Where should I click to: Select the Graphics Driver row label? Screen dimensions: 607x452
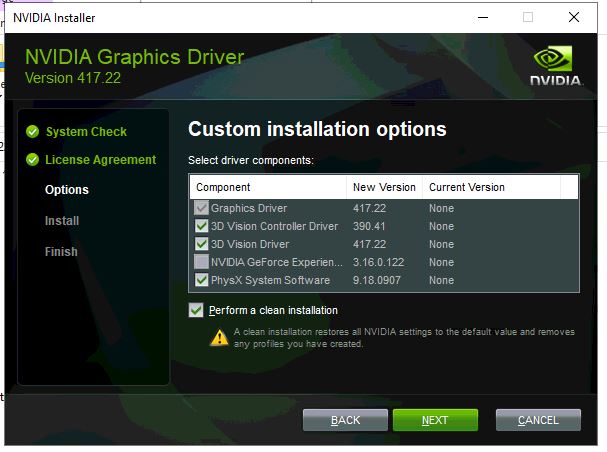tap(249, 208)
